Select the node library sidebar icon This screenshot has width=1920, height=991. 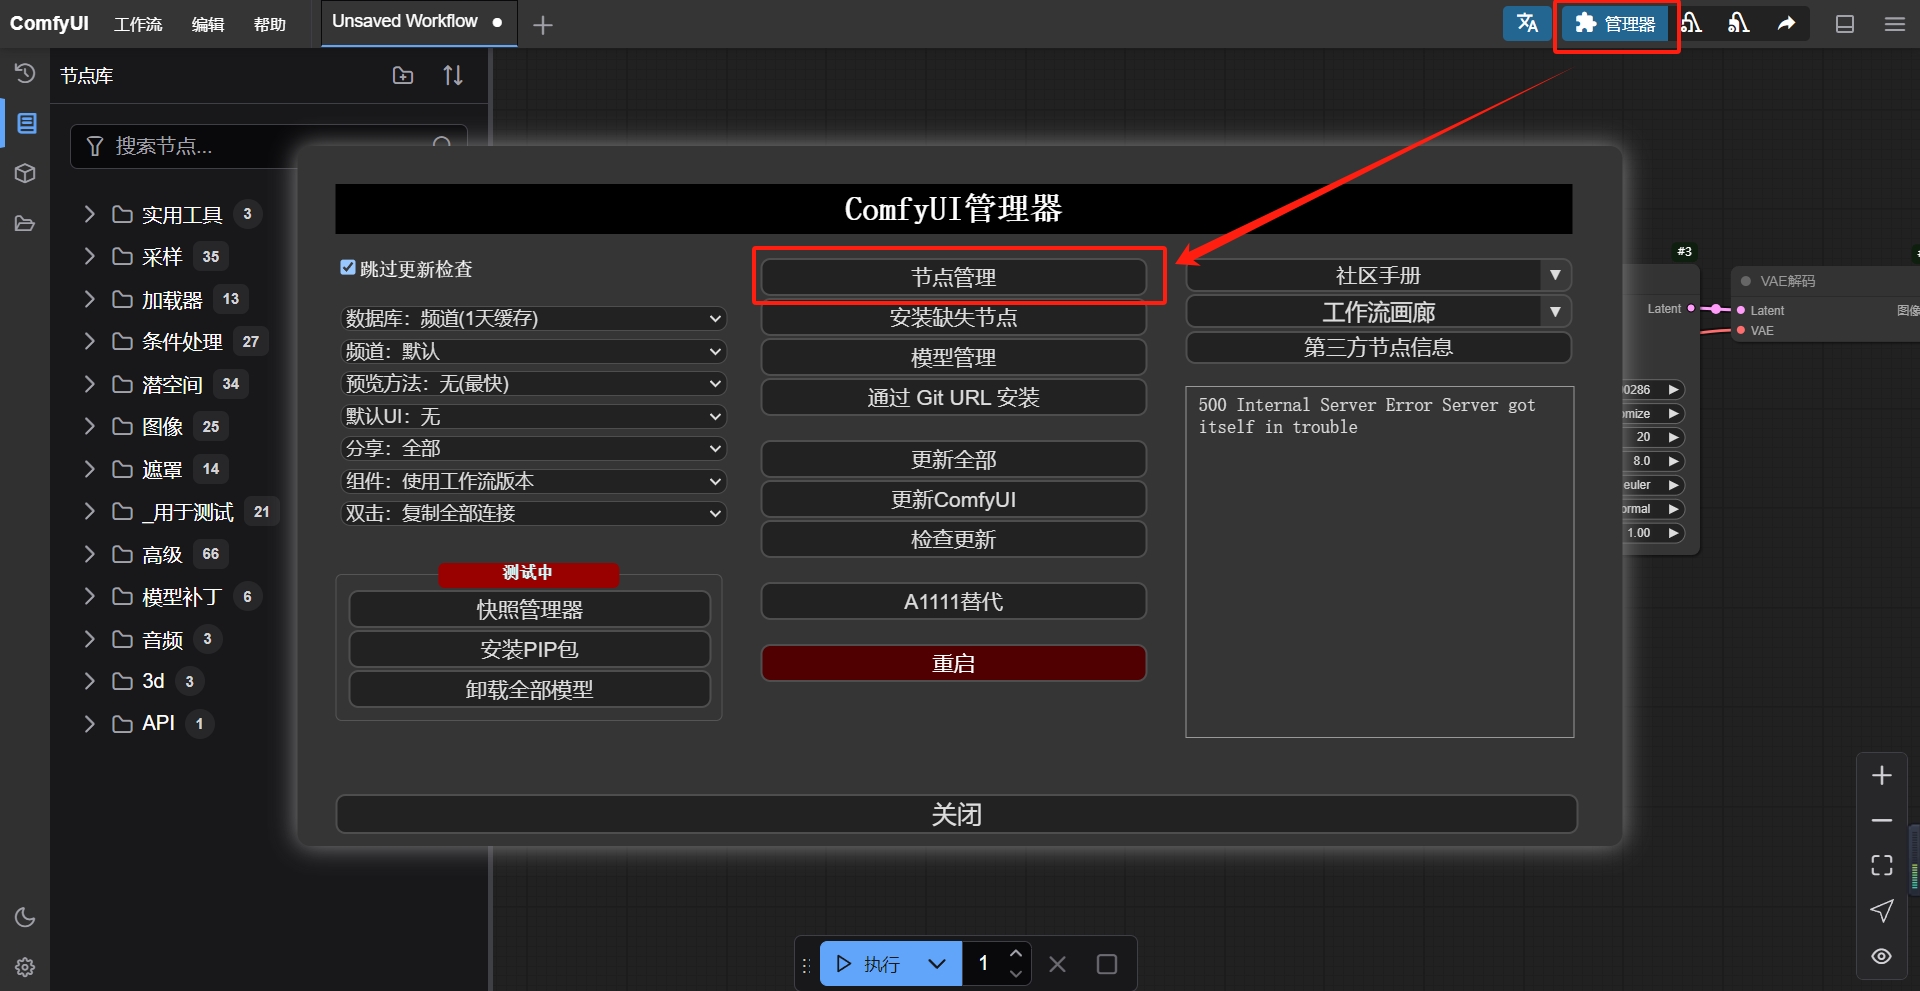26,123
